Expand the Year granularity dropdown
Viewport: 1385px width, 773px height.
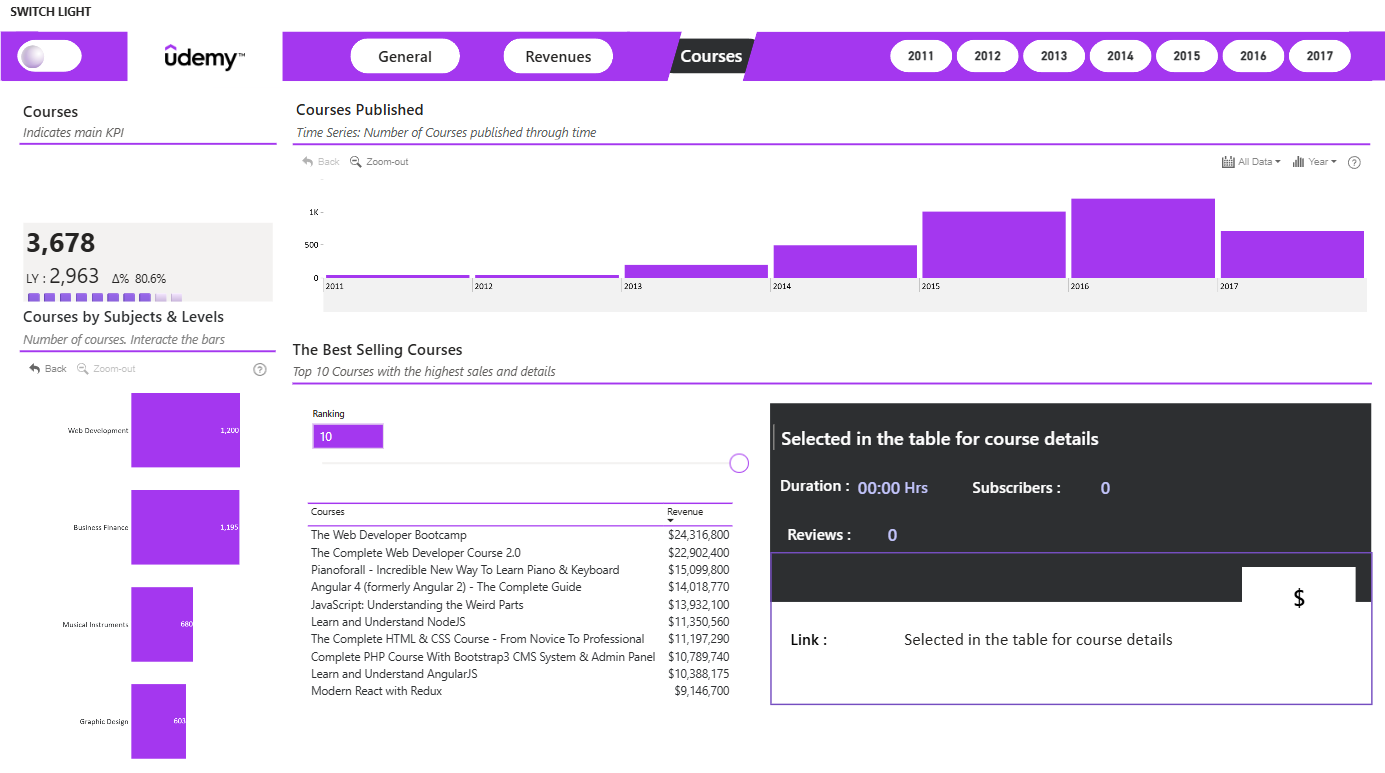(x=1314, y=162)
